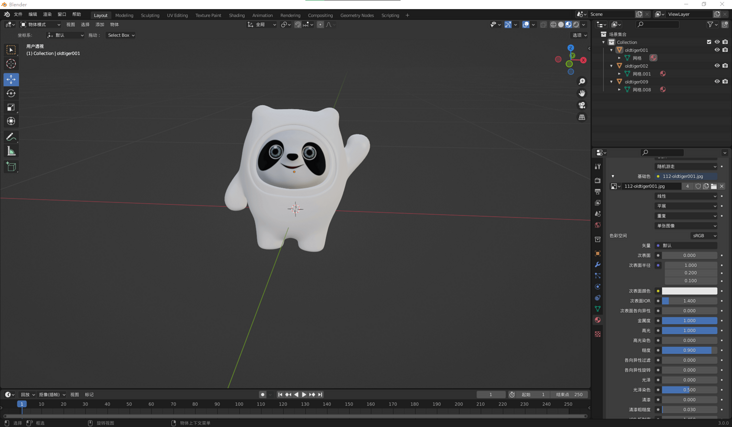Open the Shading workspace tab
732x427 pixels.
(236, 15)
